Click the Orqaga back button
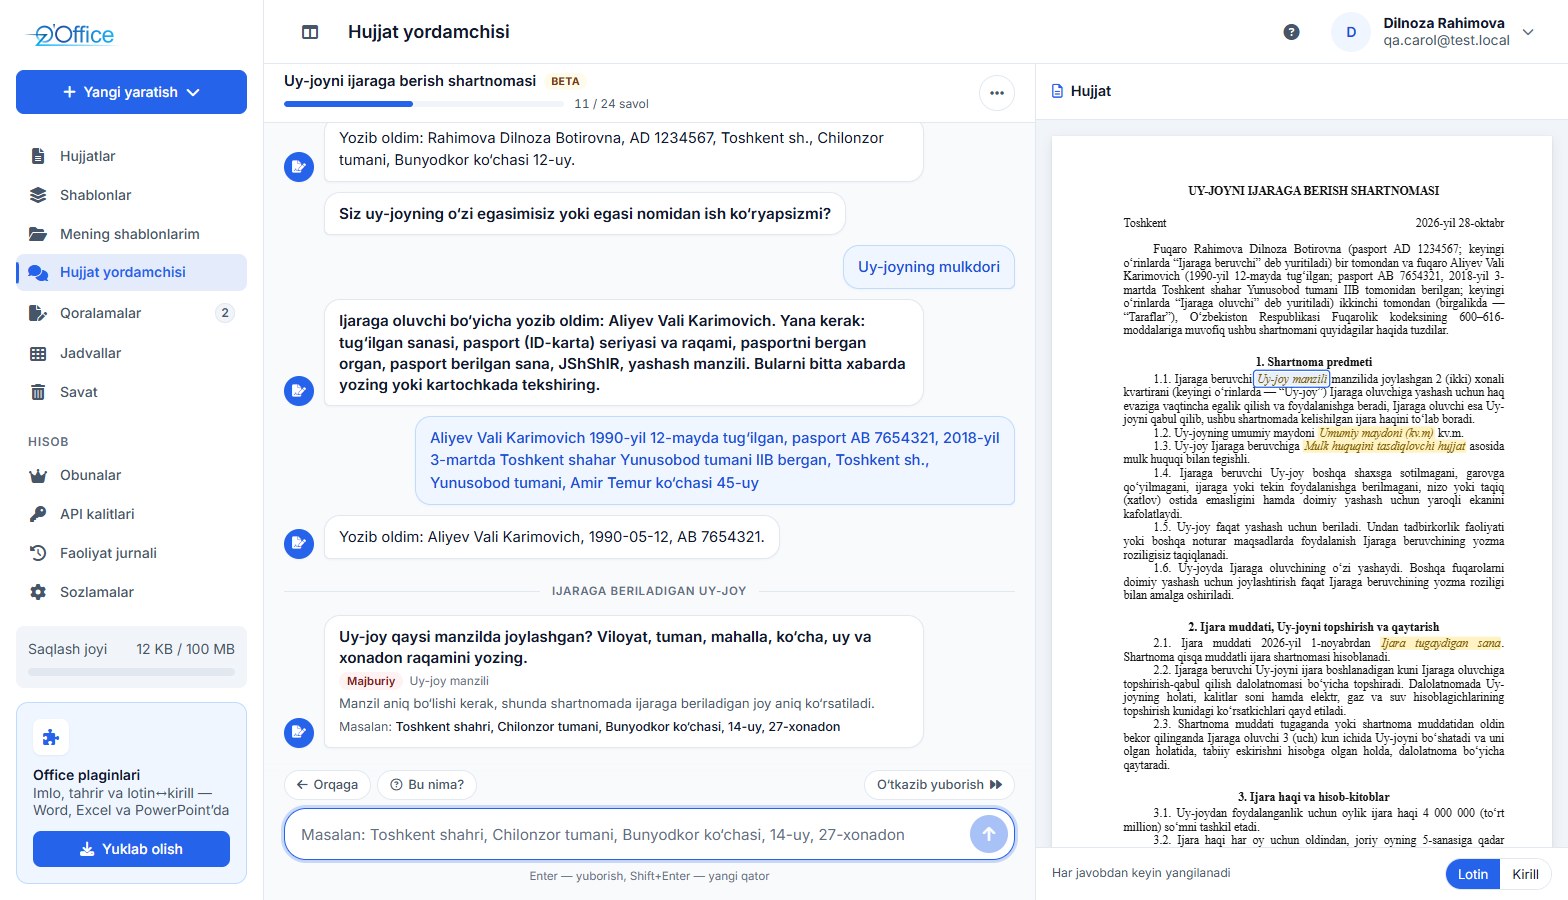This screenshot has width=1568, height=900. point(328,785)
